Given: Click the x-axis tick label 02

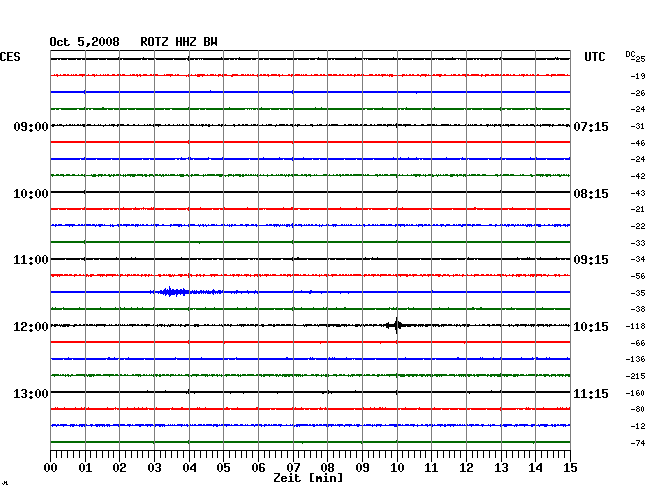Looking at the screenshot, I should click(x=119, y=467).
